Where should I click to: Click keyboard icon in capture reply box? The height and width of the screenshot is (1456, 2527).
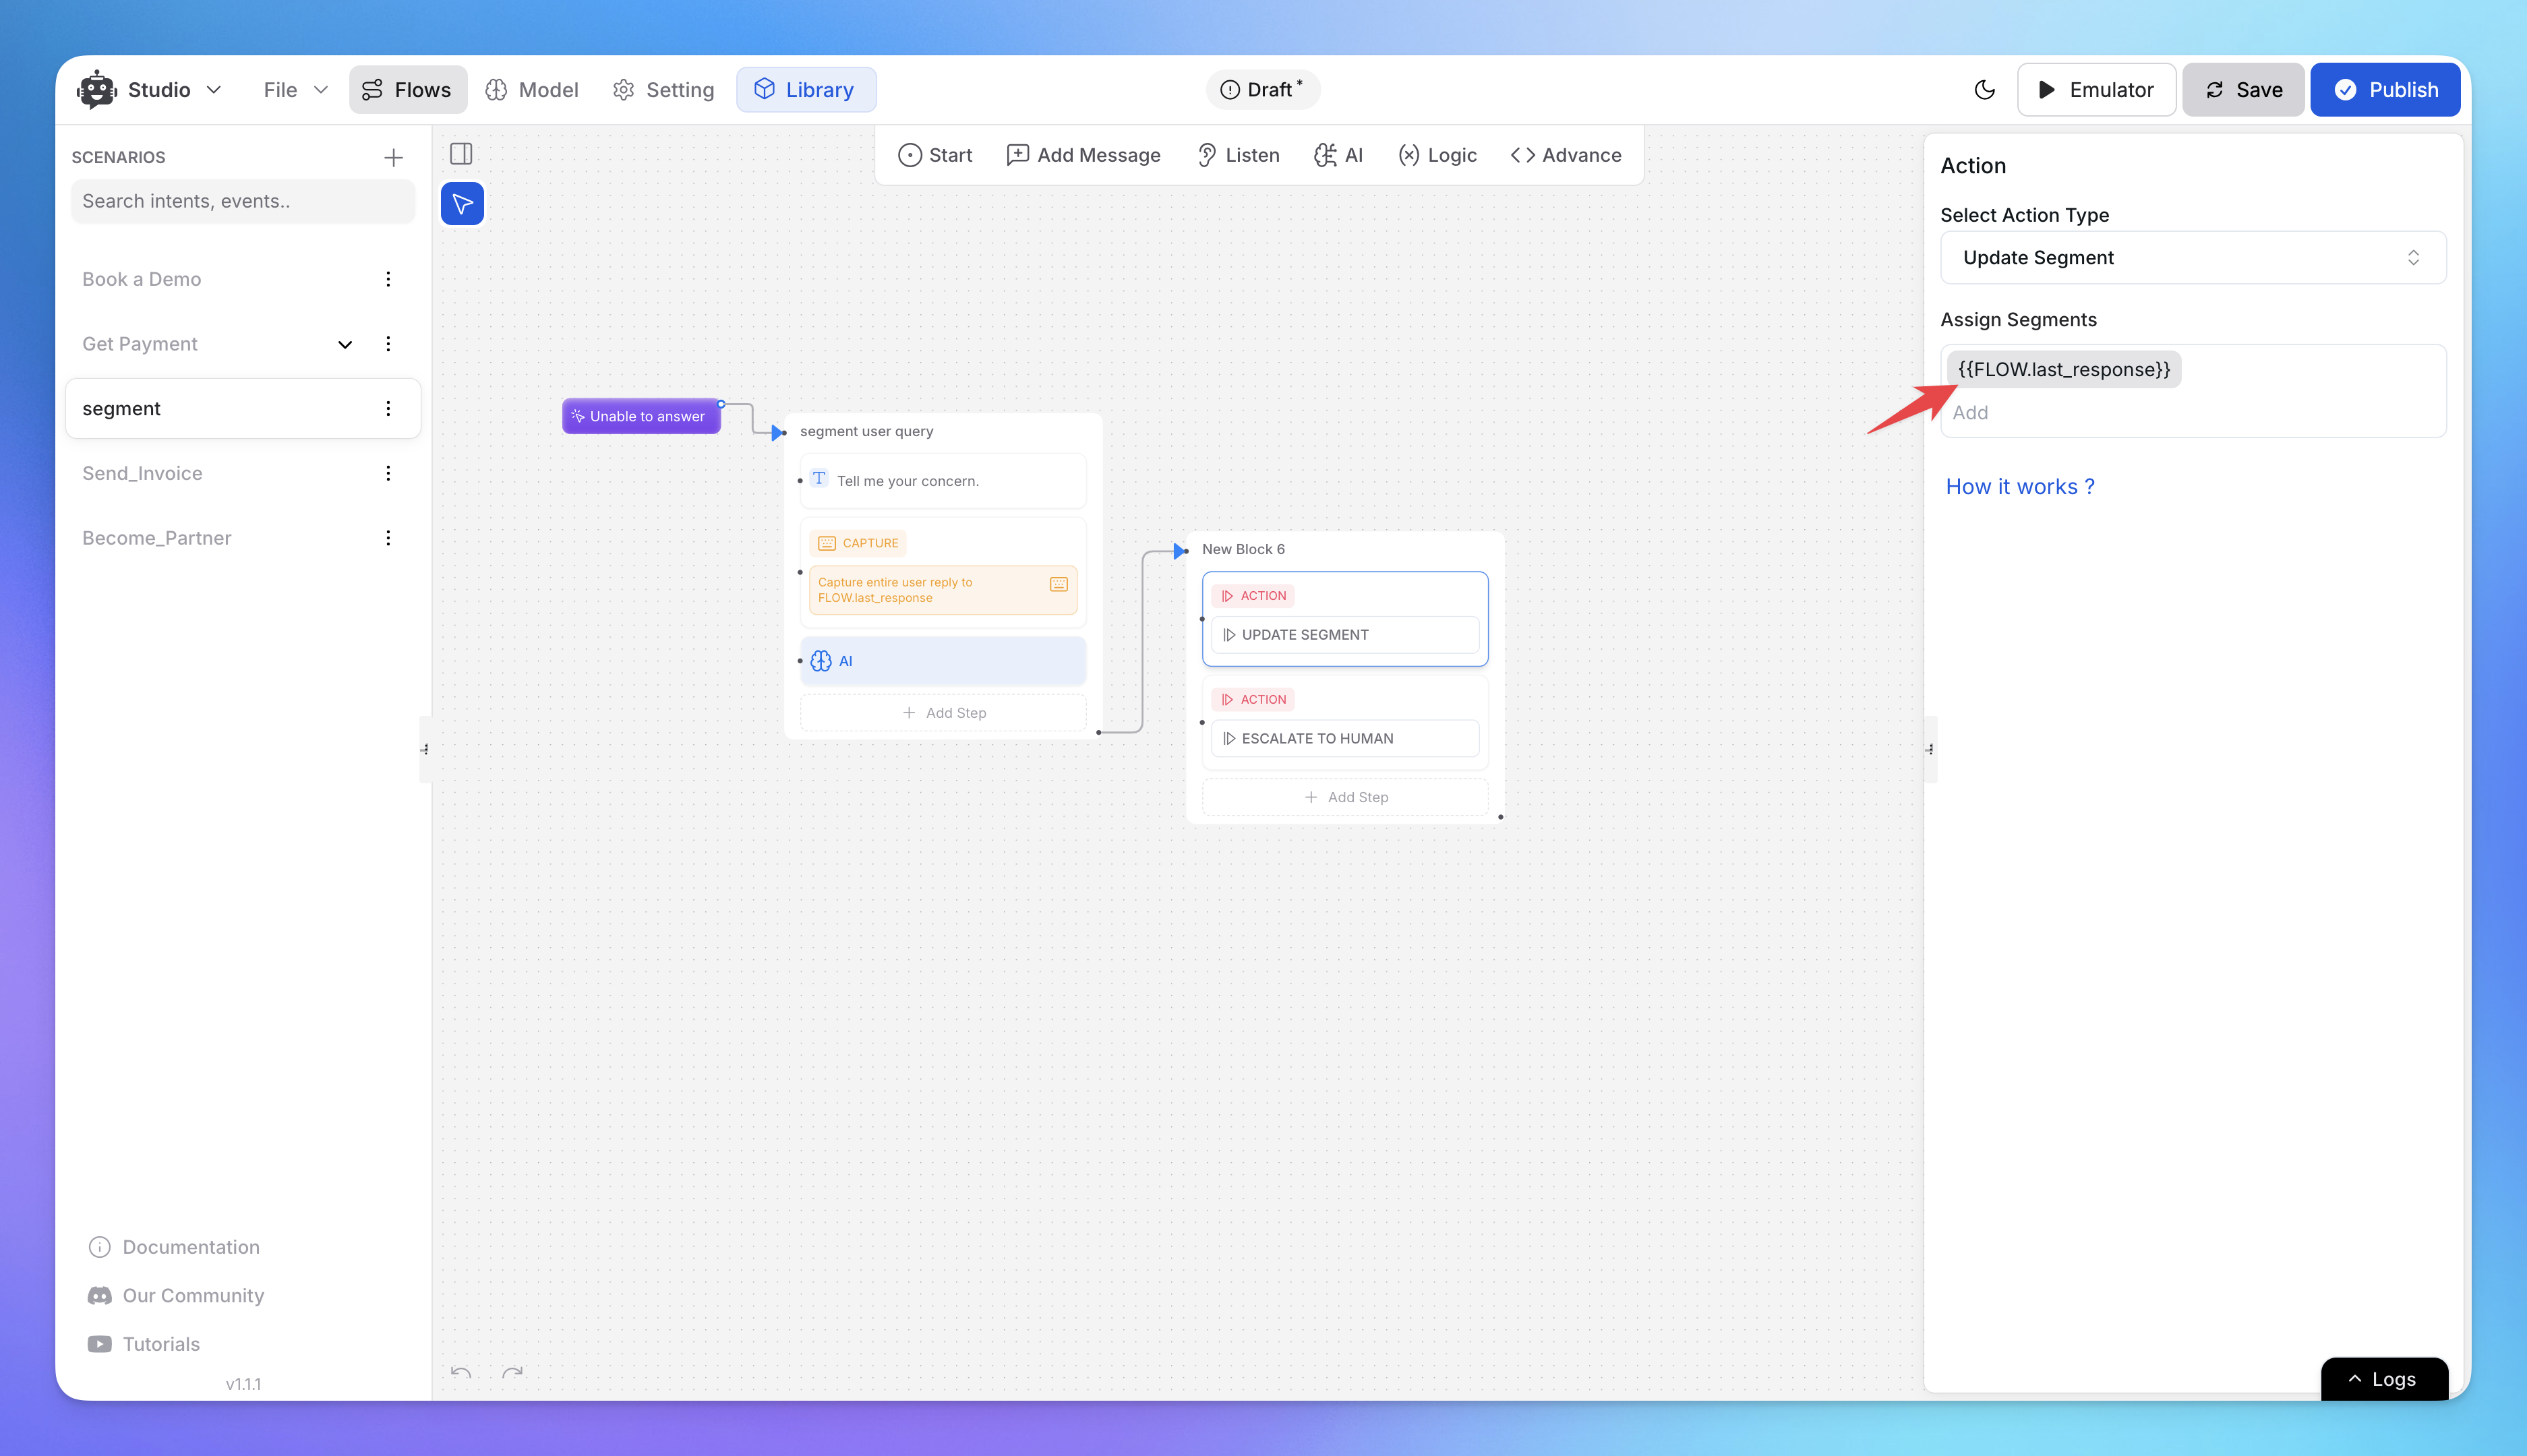coord(1059,584)
